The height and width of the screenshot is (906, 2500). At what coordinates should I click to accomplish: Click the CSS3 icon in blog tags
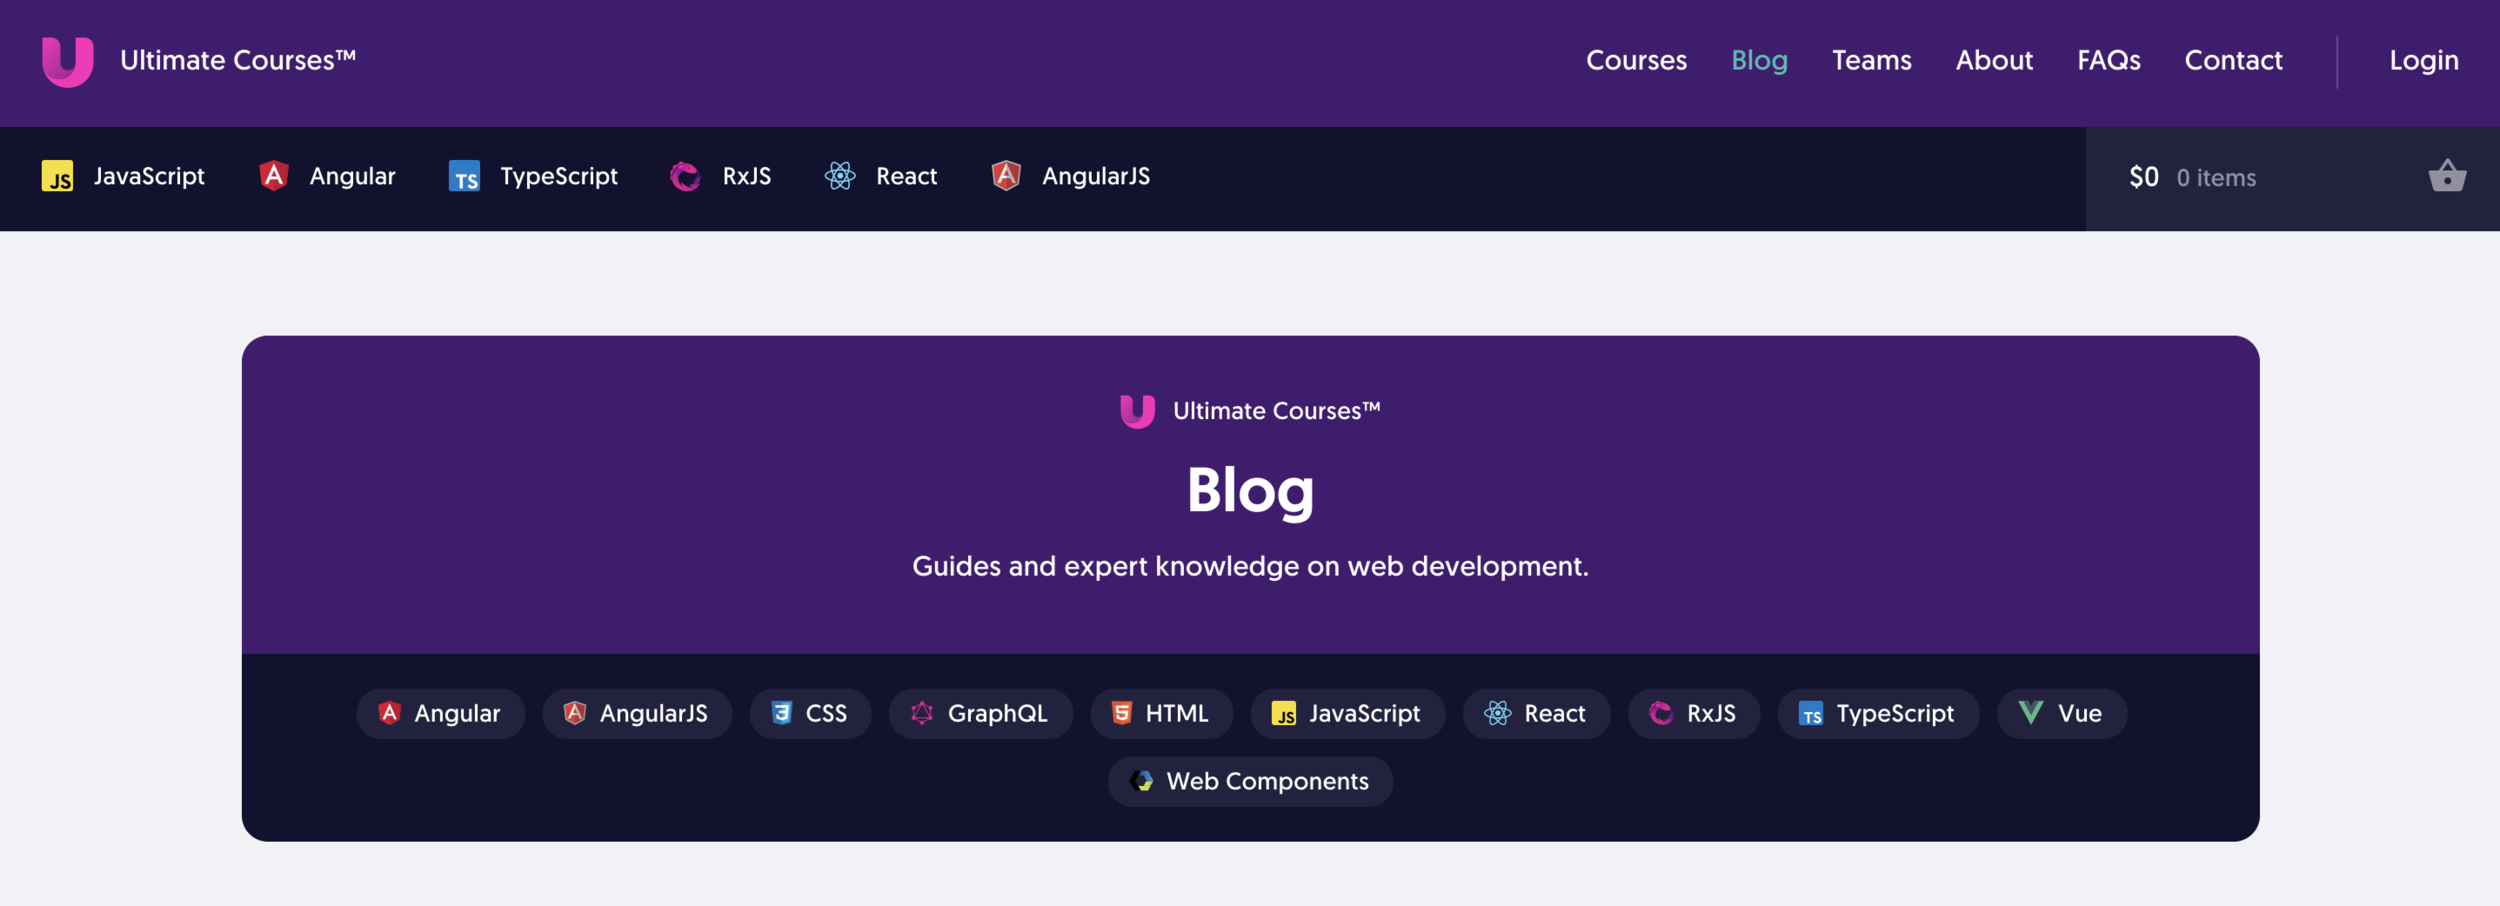coord(782,713)
